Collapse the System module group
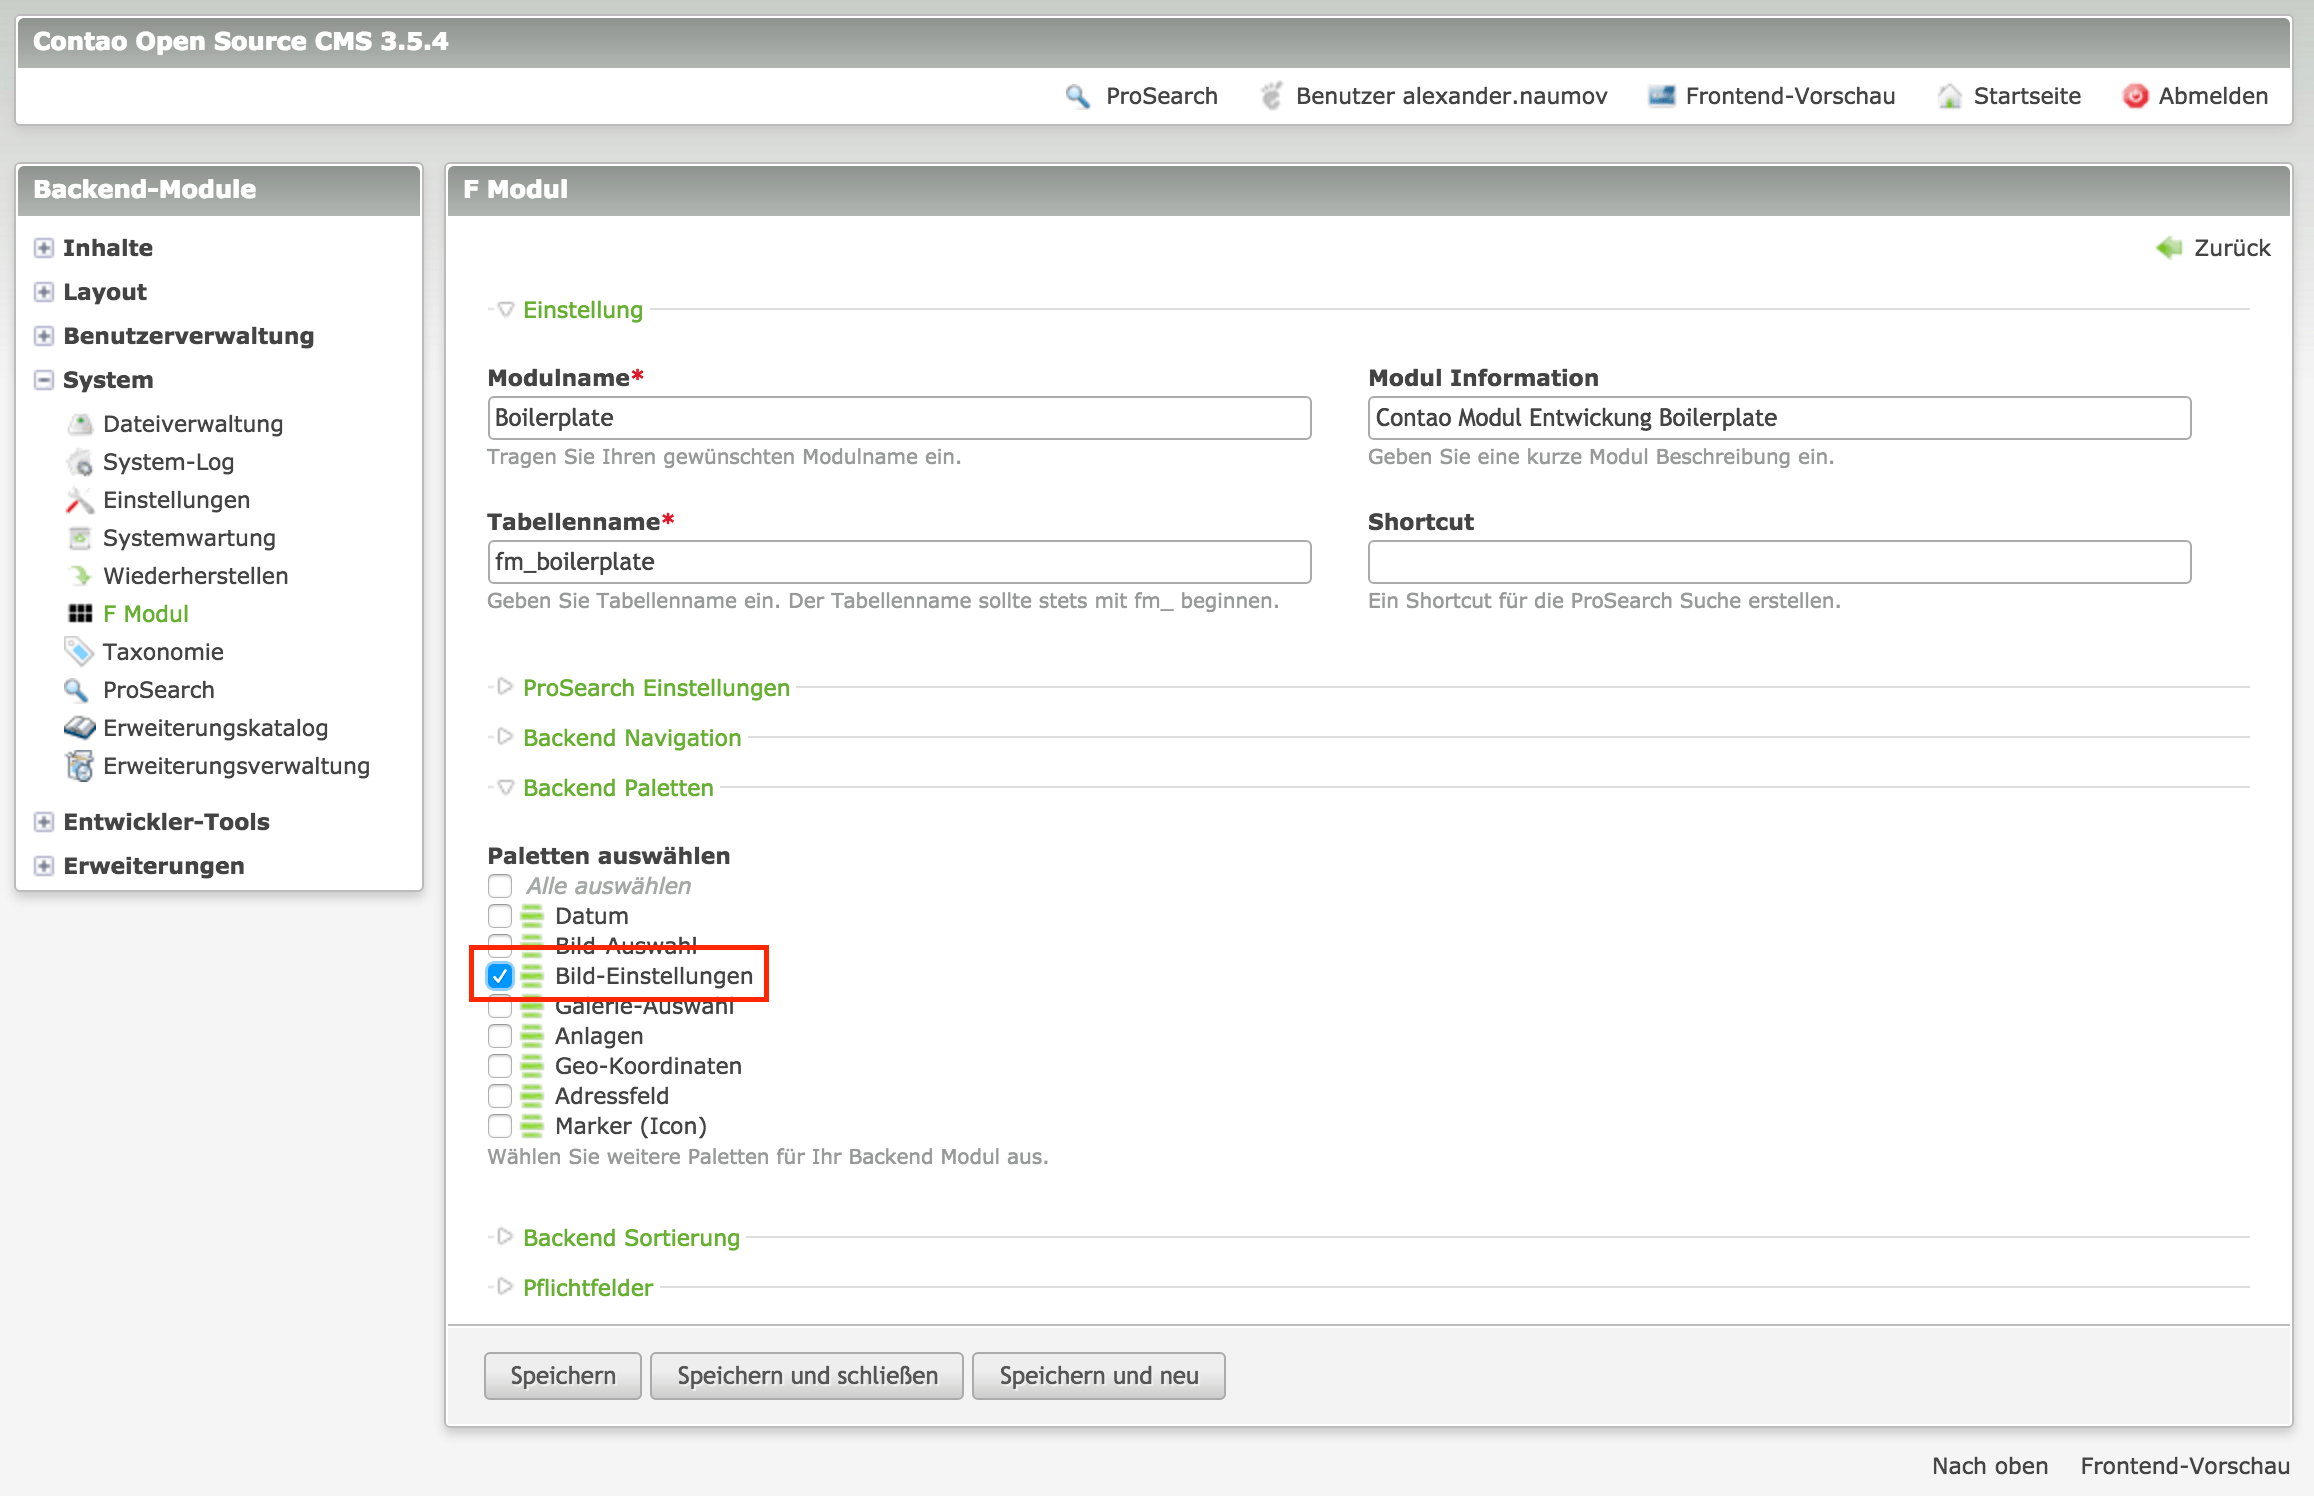This screenshot has width=2314, height=1496. [x=44, y=380]
